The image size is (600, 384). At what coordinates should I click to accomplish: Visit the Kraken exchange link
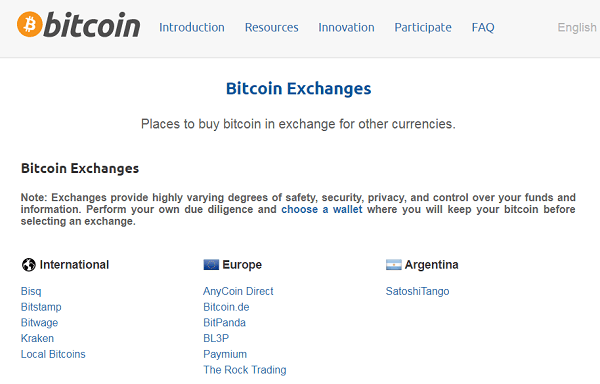[37, 338]
